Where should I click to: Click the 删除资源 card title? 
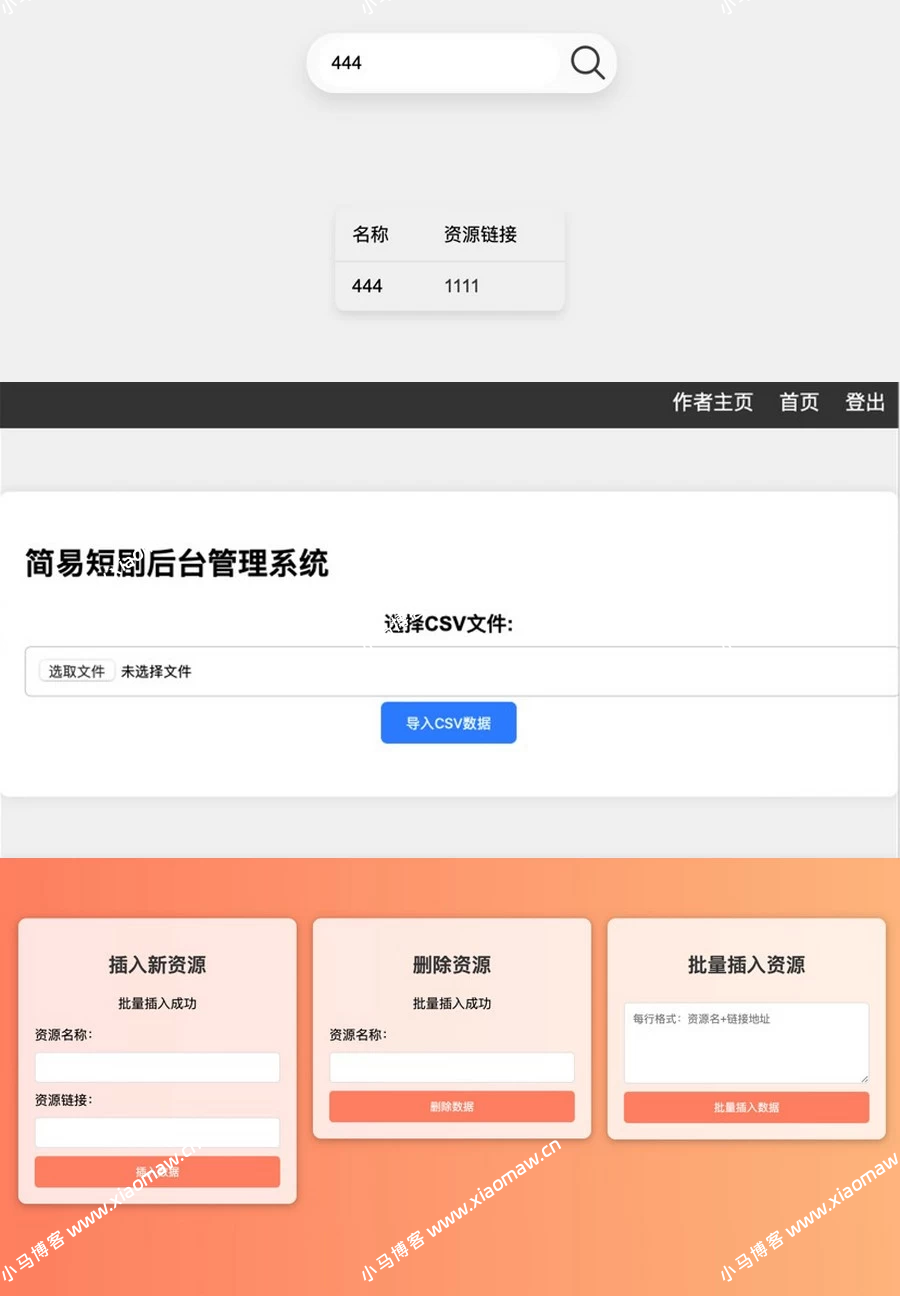tap(452, 965)
